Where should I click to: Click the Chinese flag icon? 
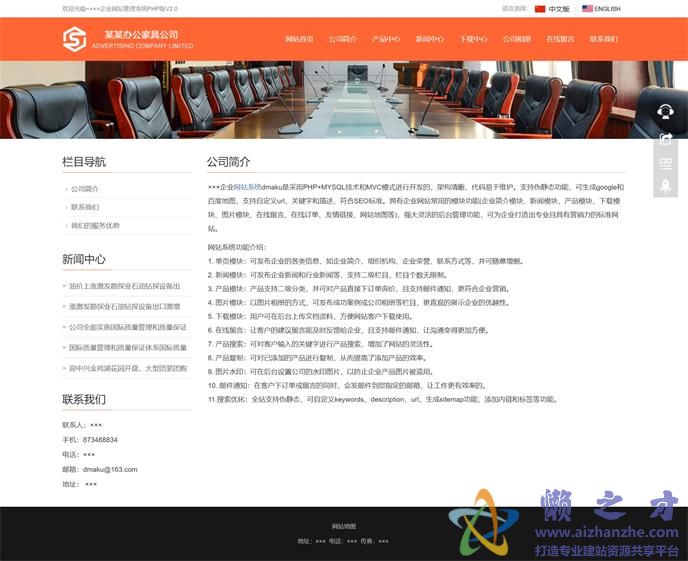coord(540,9)
